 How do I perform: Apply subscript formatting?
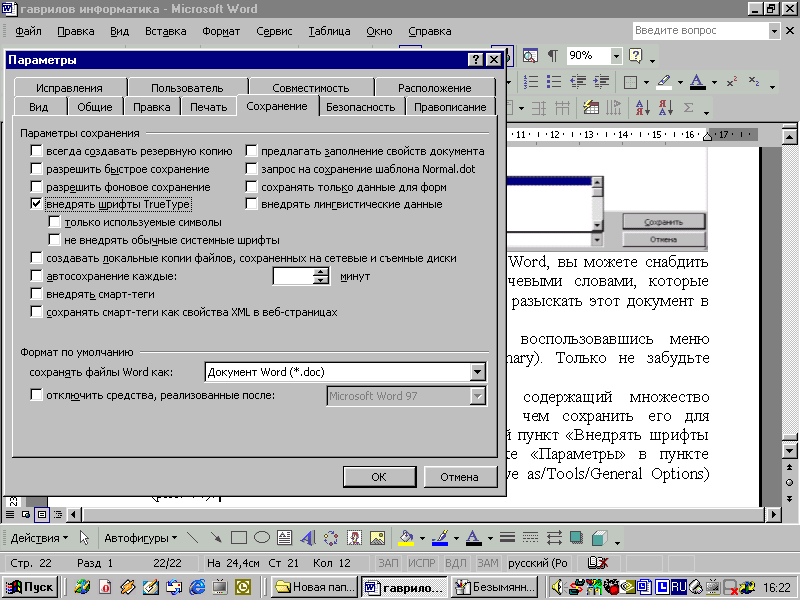point(754,82)
